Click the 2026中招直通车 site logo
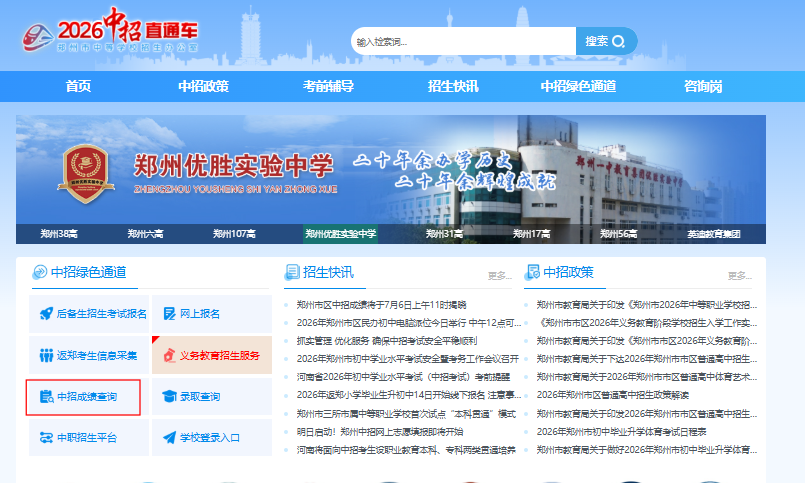Viewport: 805px width, 483px height. [x=110, y=31]
